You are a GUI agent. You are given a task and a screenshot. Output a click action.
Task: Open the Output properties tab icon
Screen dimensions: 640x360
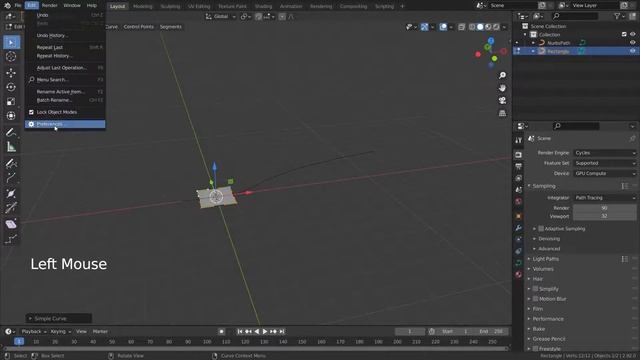518,167
